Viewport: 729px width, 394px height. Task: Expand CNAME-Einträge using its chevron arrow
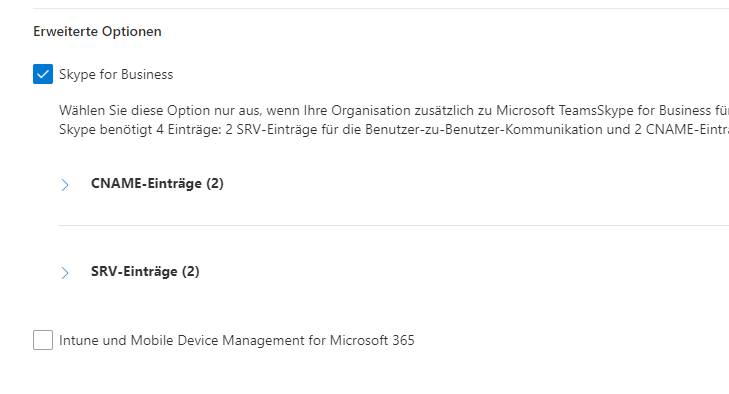click(x=65, y=185)
